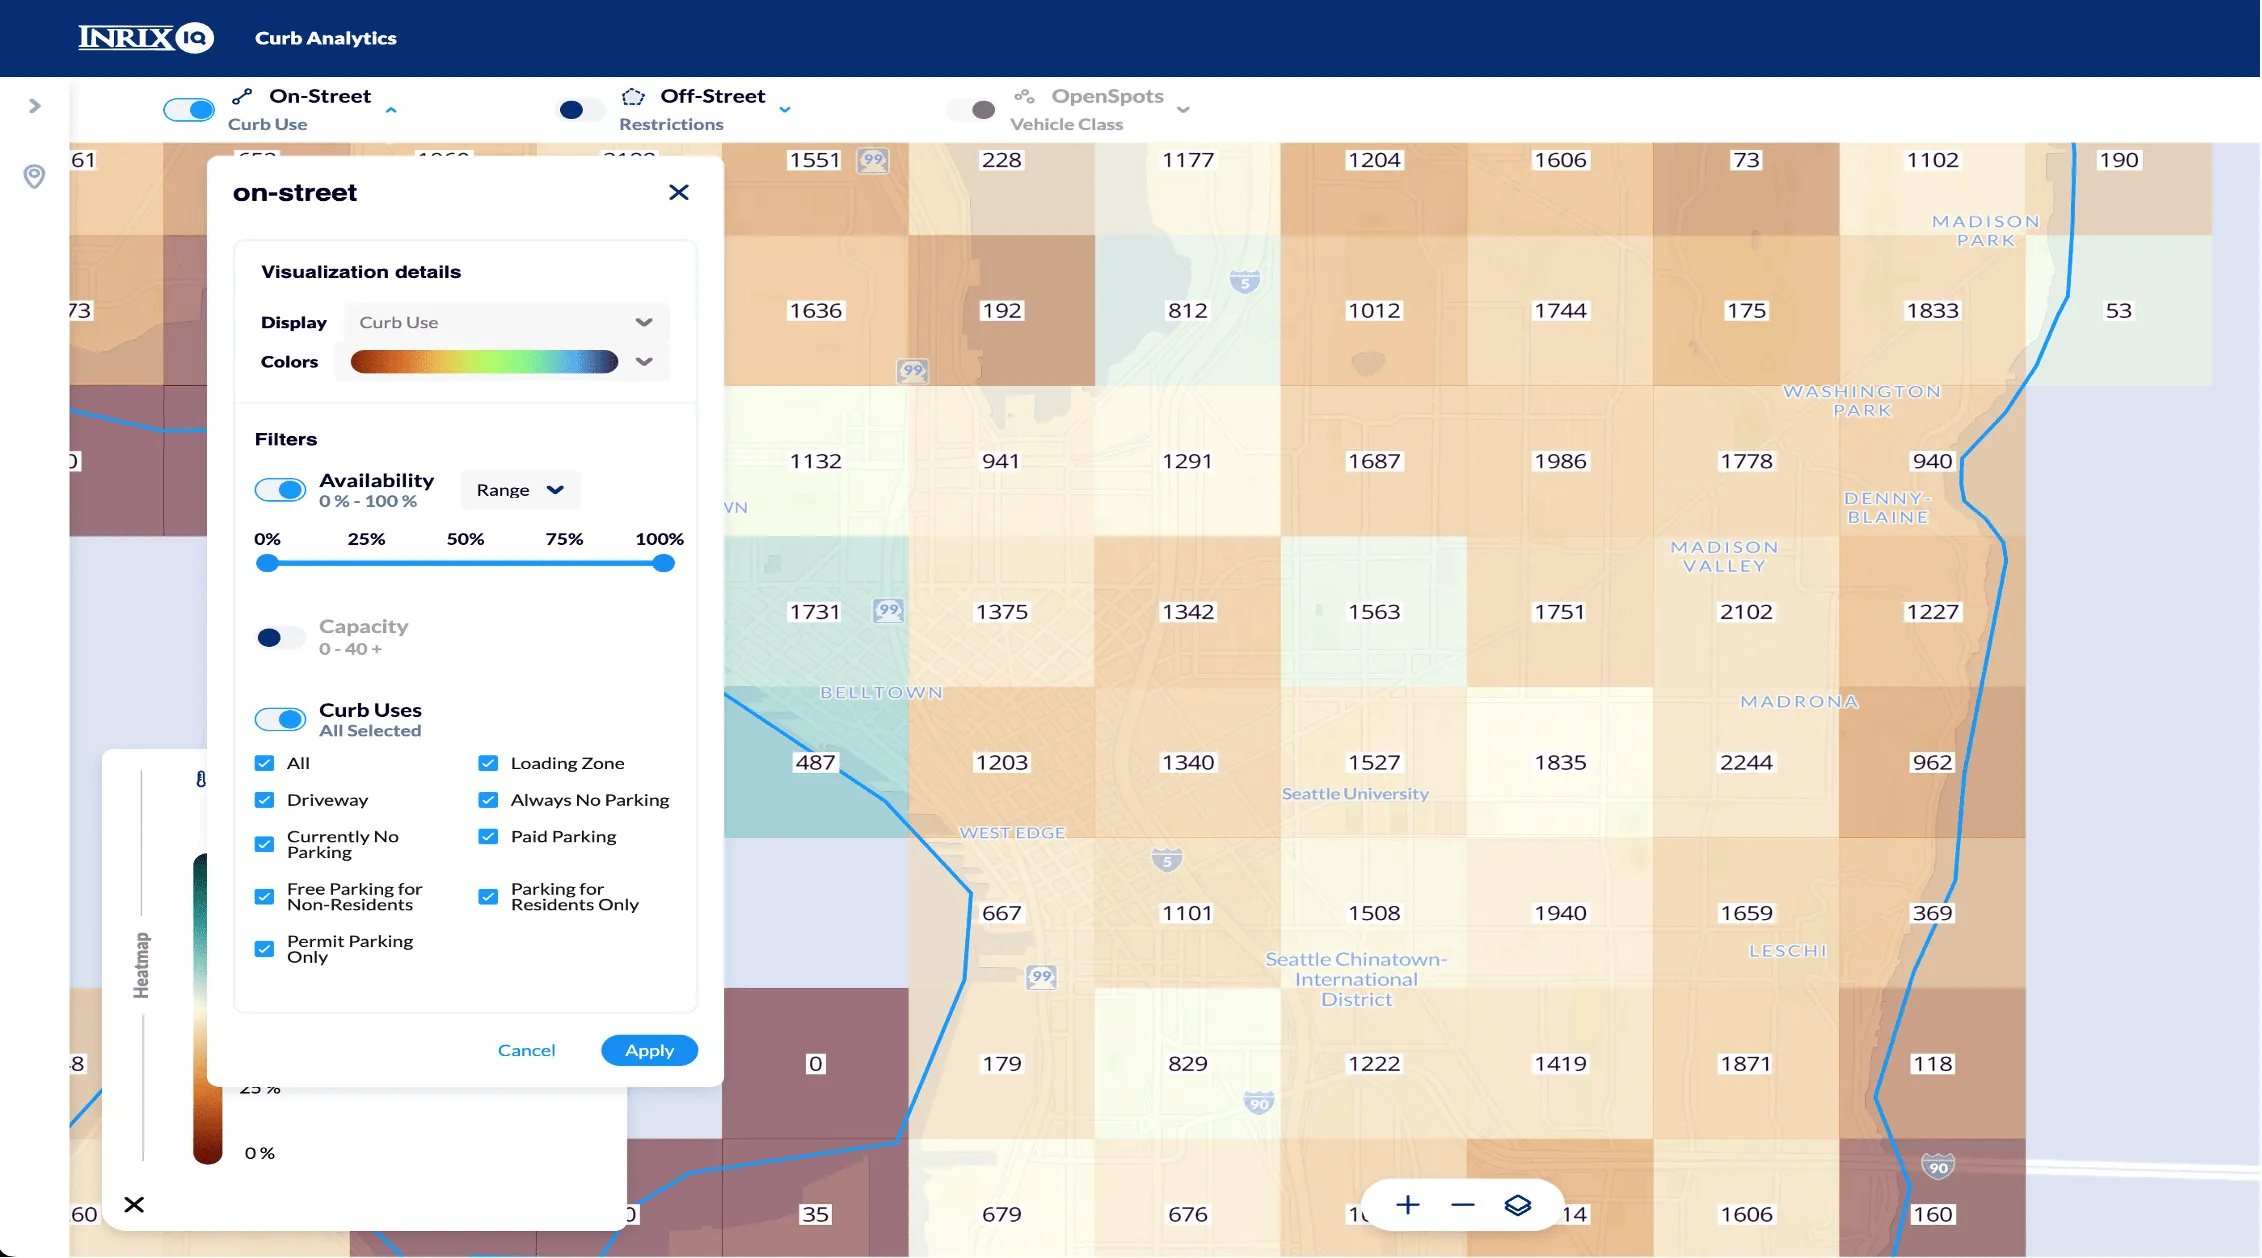Open the Availability Range dropdown
This screenshot has height=1258, width=2262.
click(520, 490)
